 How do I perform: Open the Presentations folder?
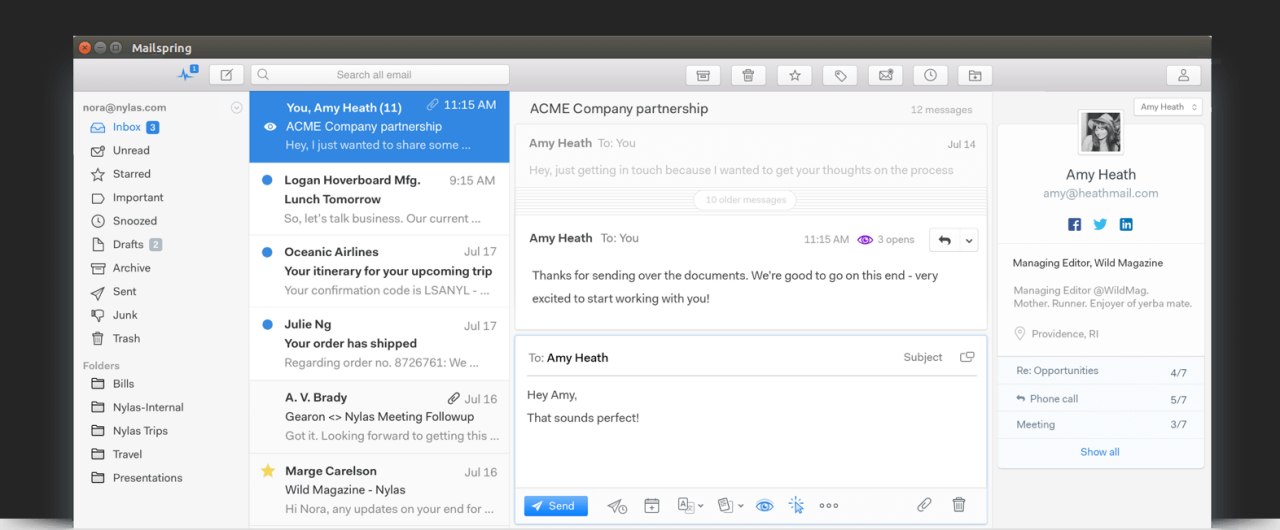click(x=147, y=478)
